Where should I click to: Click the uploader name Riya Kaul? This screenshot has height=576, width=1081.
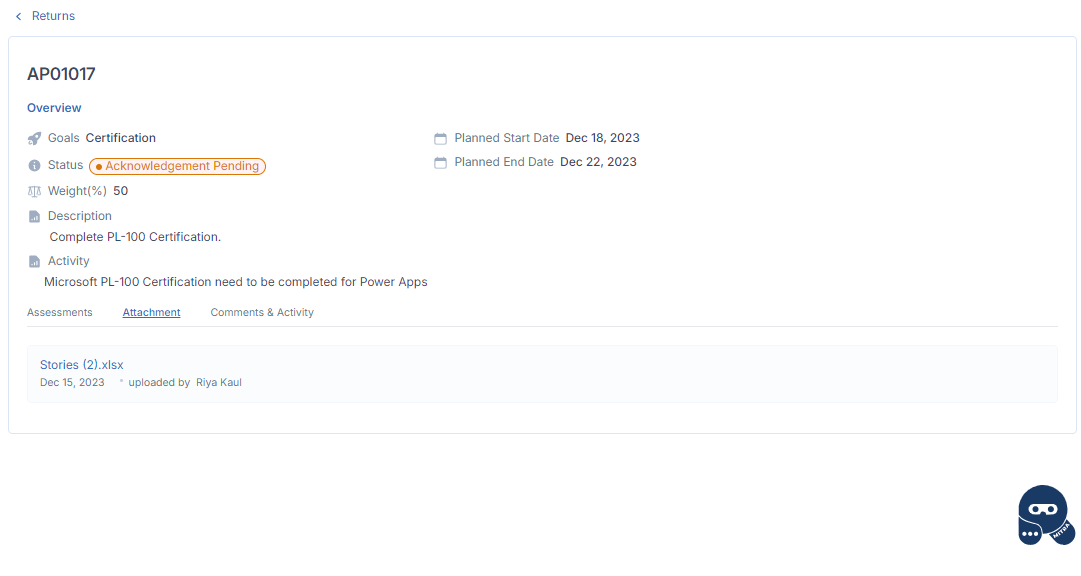coord(219,382)
